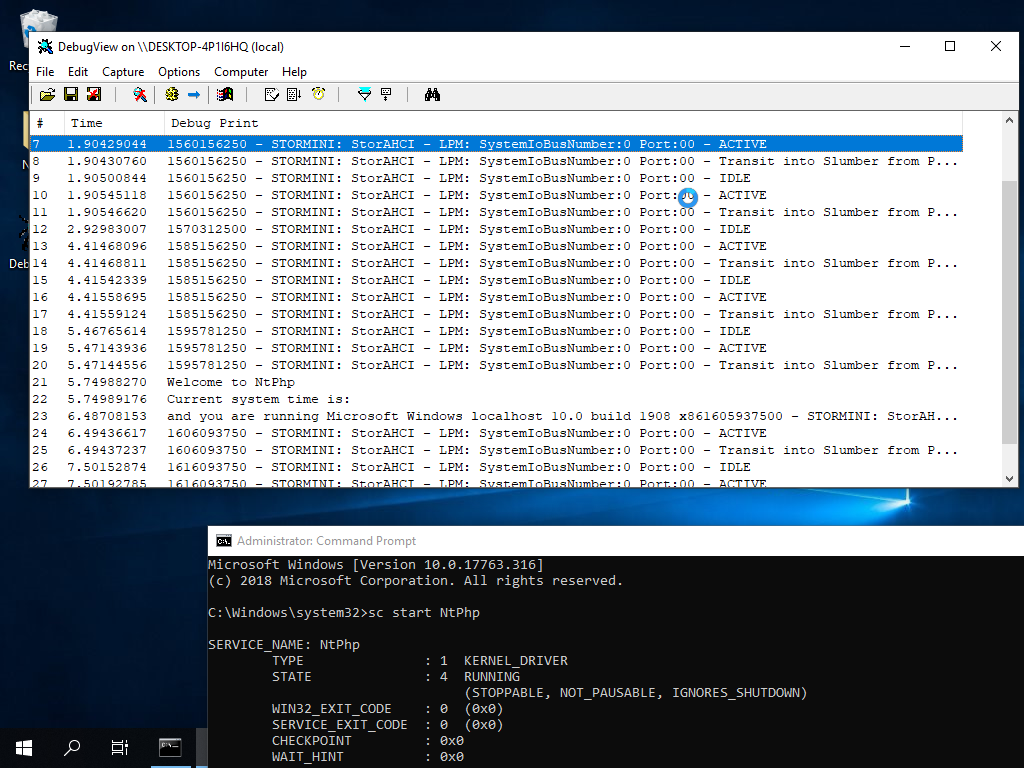The image size is (1024, 768).
Task: Select row 10 at time 1.90545118
Action: (x=496, y=195)
